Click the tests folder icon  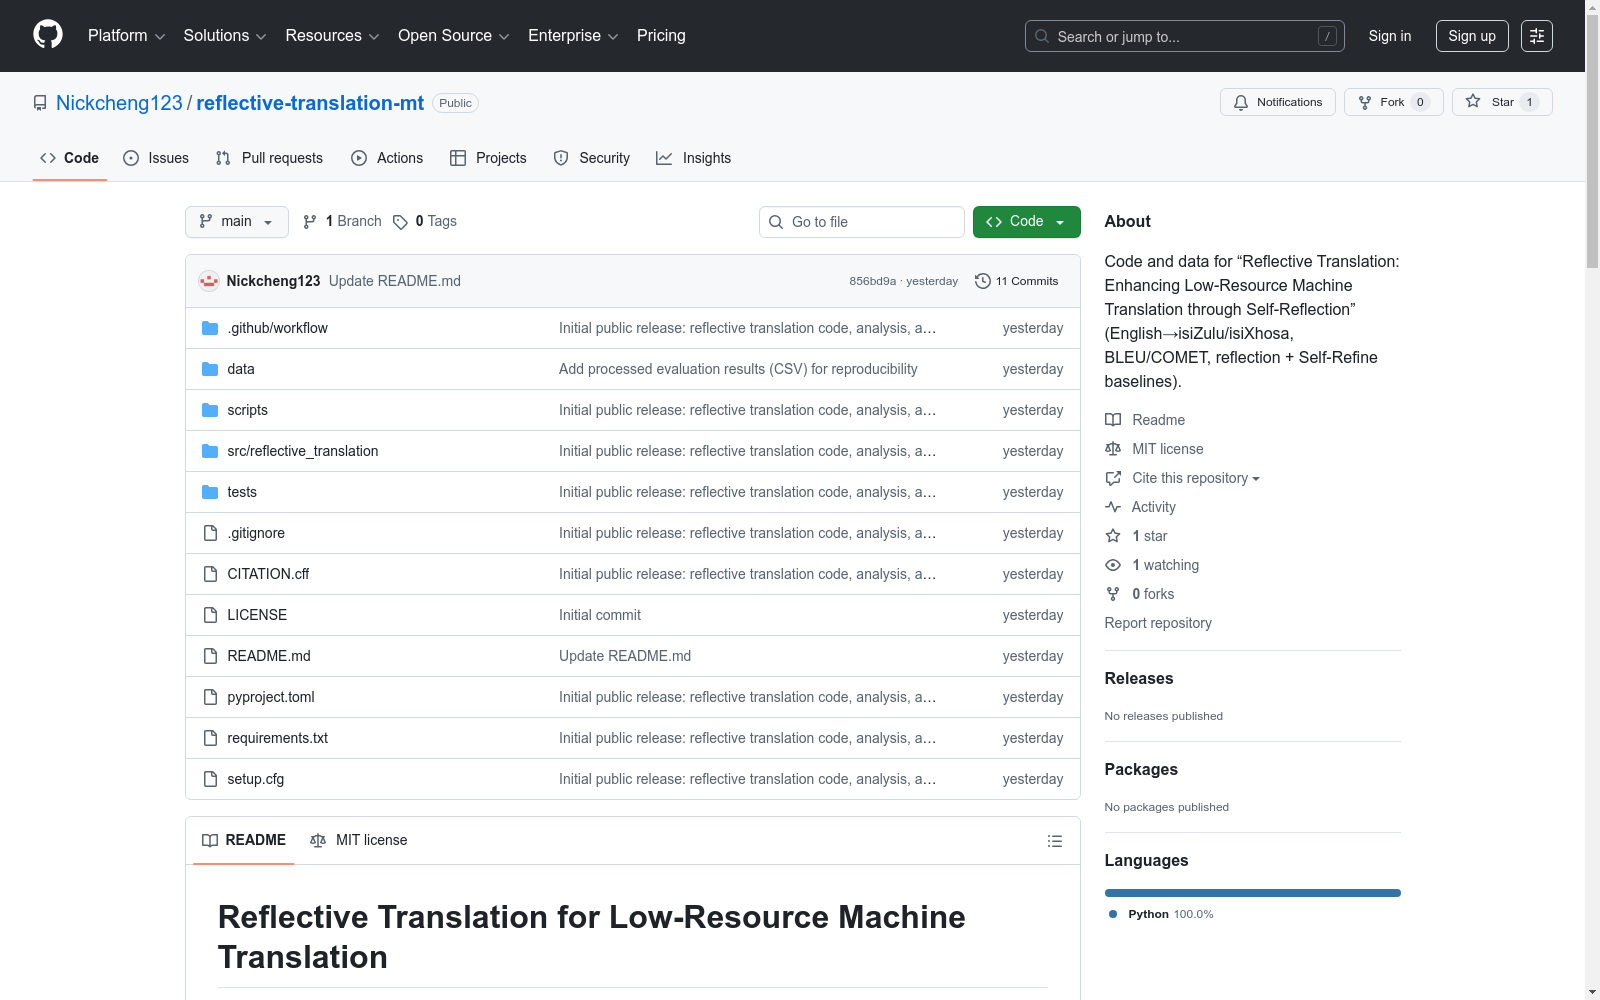[210, 492]
